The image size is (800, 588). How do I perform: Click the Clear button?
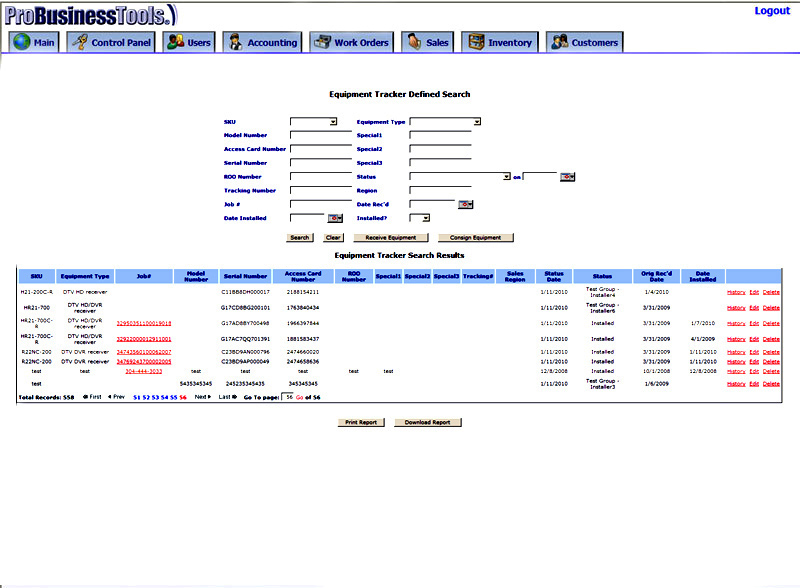(333, 237)
